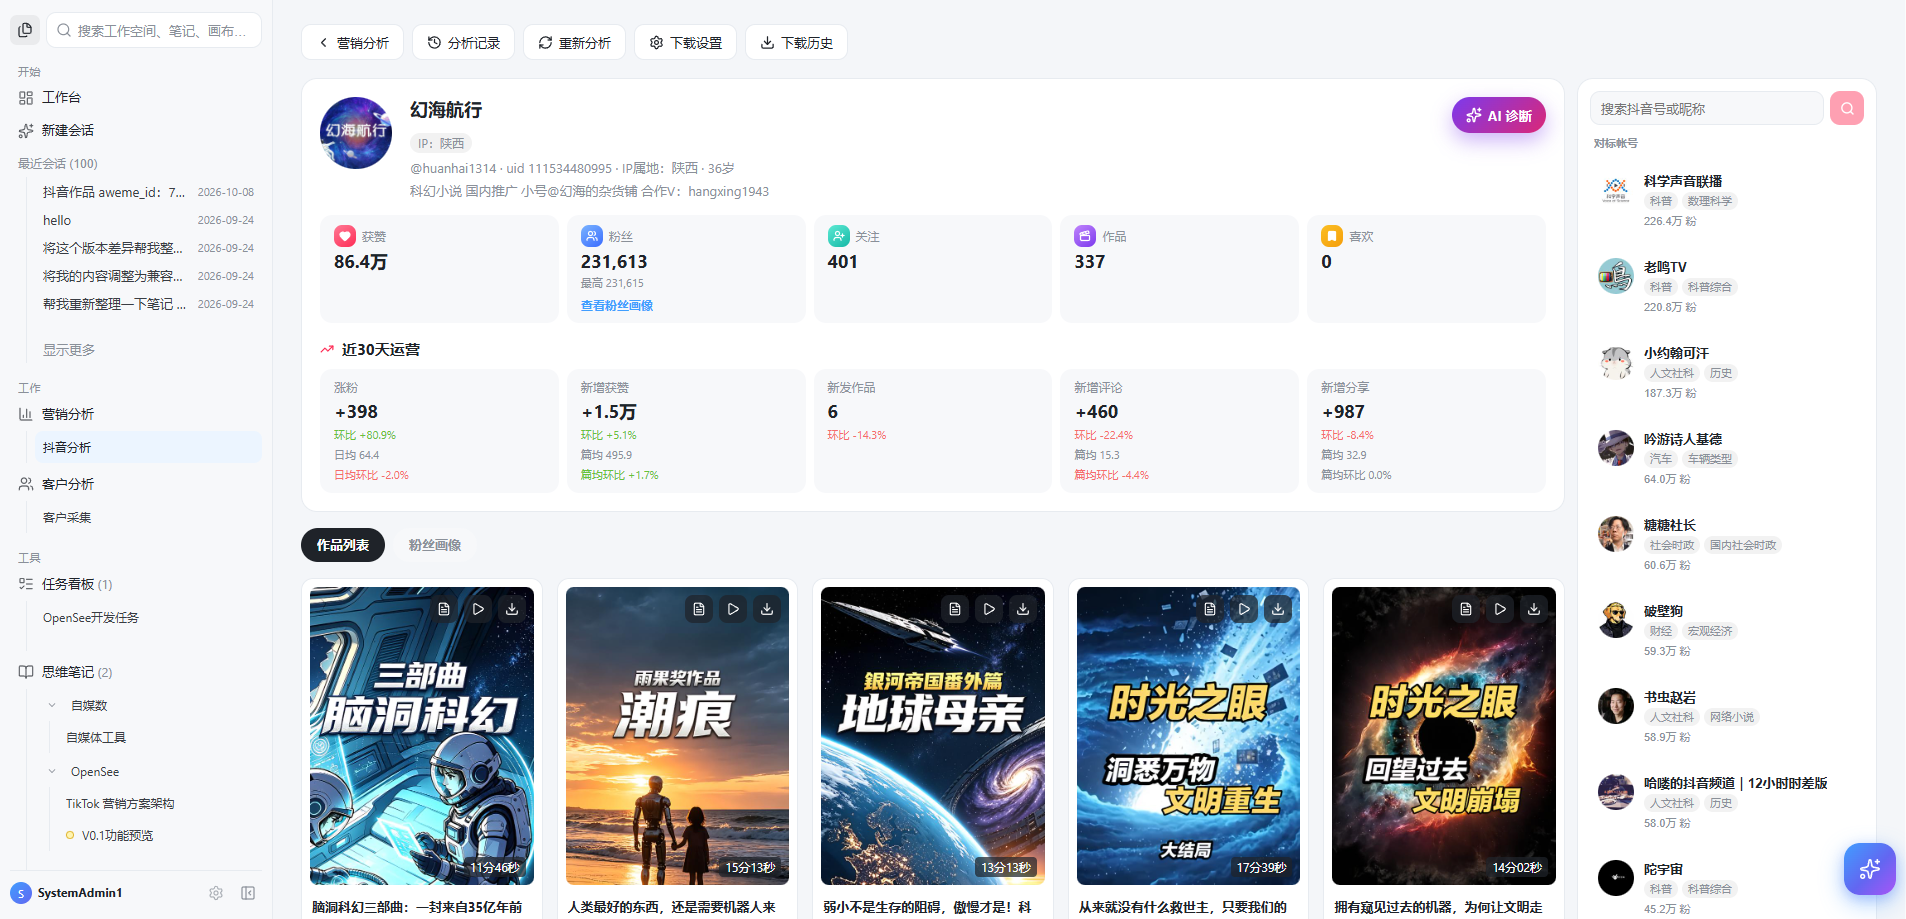1906x919 pixels.
Task: Open document icon on 脑洞科幻 card
Action: (444, 609)
